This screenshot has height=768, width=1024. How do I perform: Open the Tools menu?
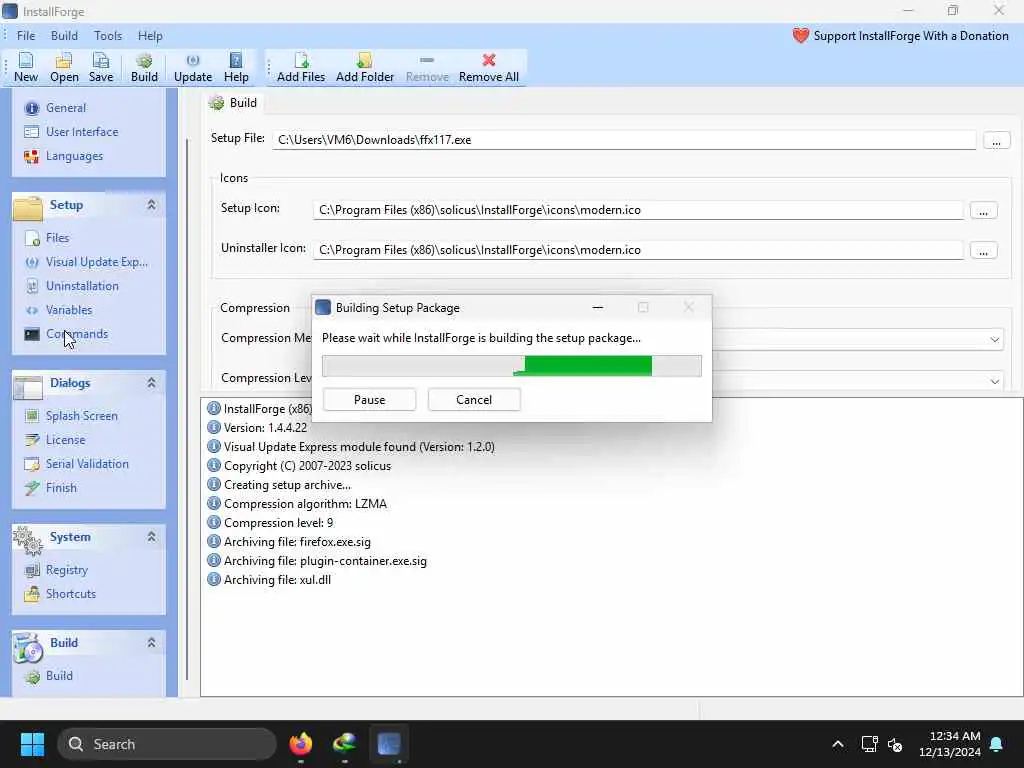(108, 36)
